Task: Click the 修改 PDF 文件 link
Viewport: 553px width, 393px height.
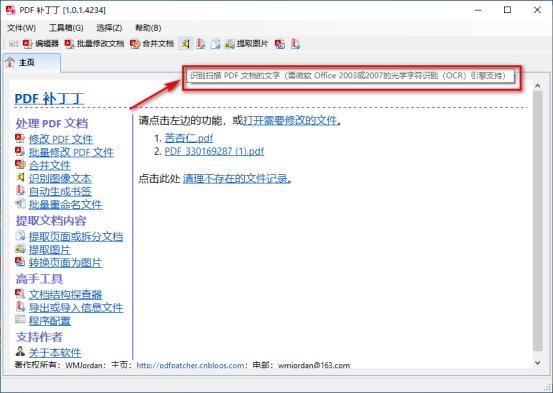Action: point(61,139)
